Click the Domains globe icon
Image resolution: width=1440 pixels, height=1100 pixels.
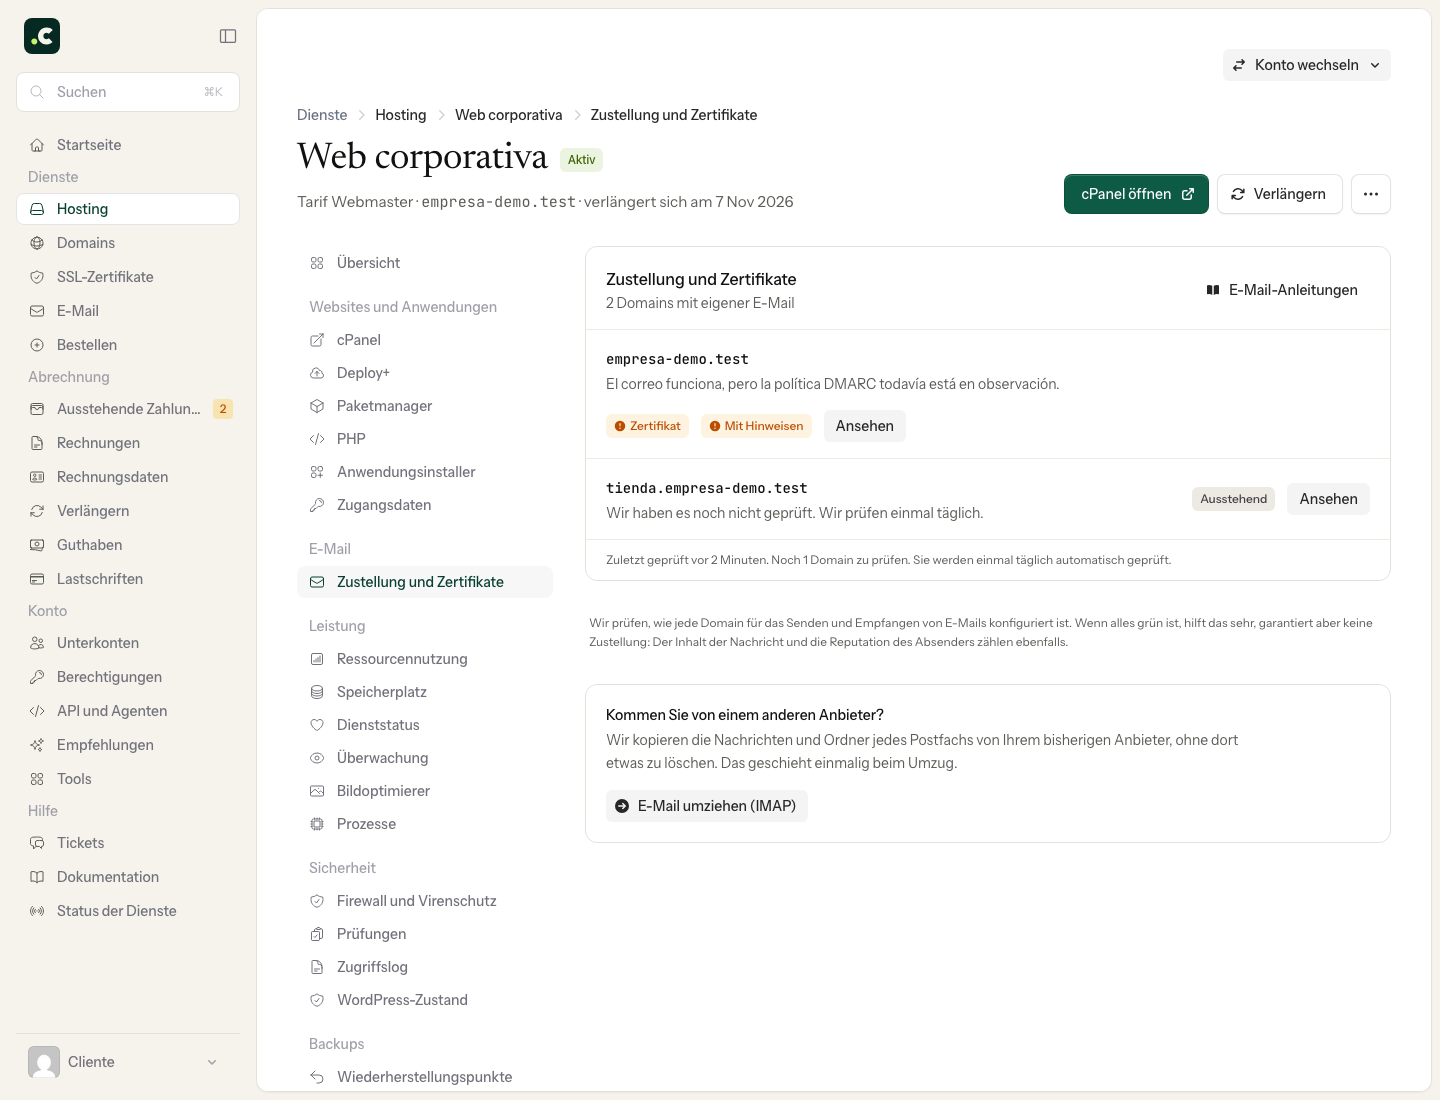point(37,243)
